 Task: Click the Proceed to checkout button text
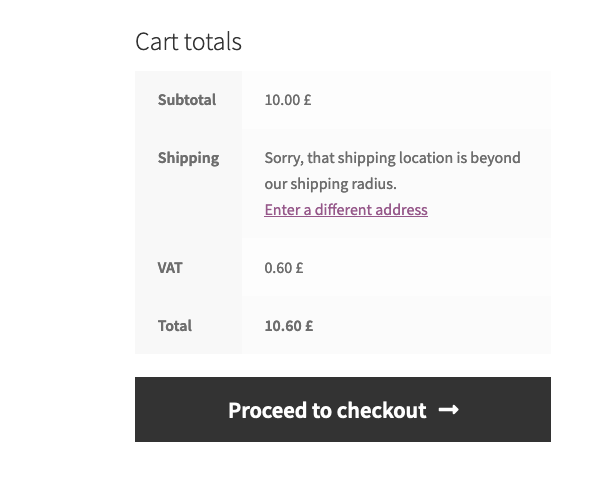pyautogui.click(x=327, y=410)
